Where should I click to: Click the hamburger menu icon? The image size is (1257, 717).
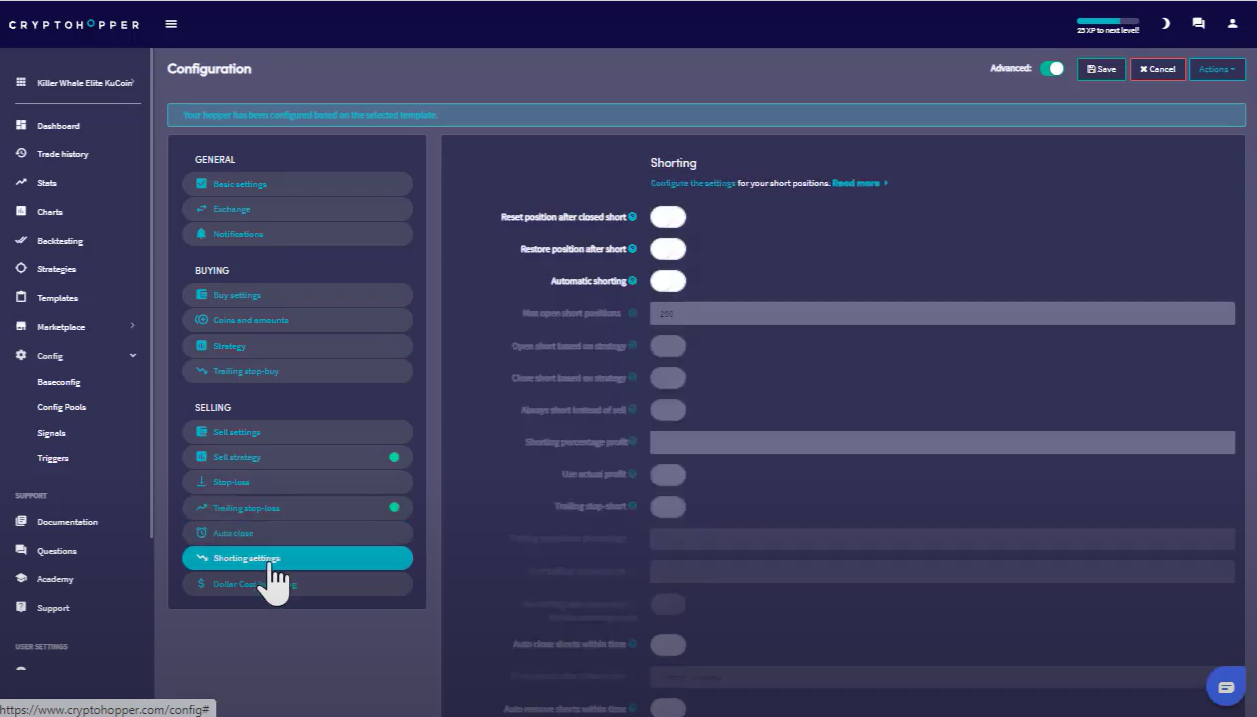pyautogui.click(x=171, y=24)
